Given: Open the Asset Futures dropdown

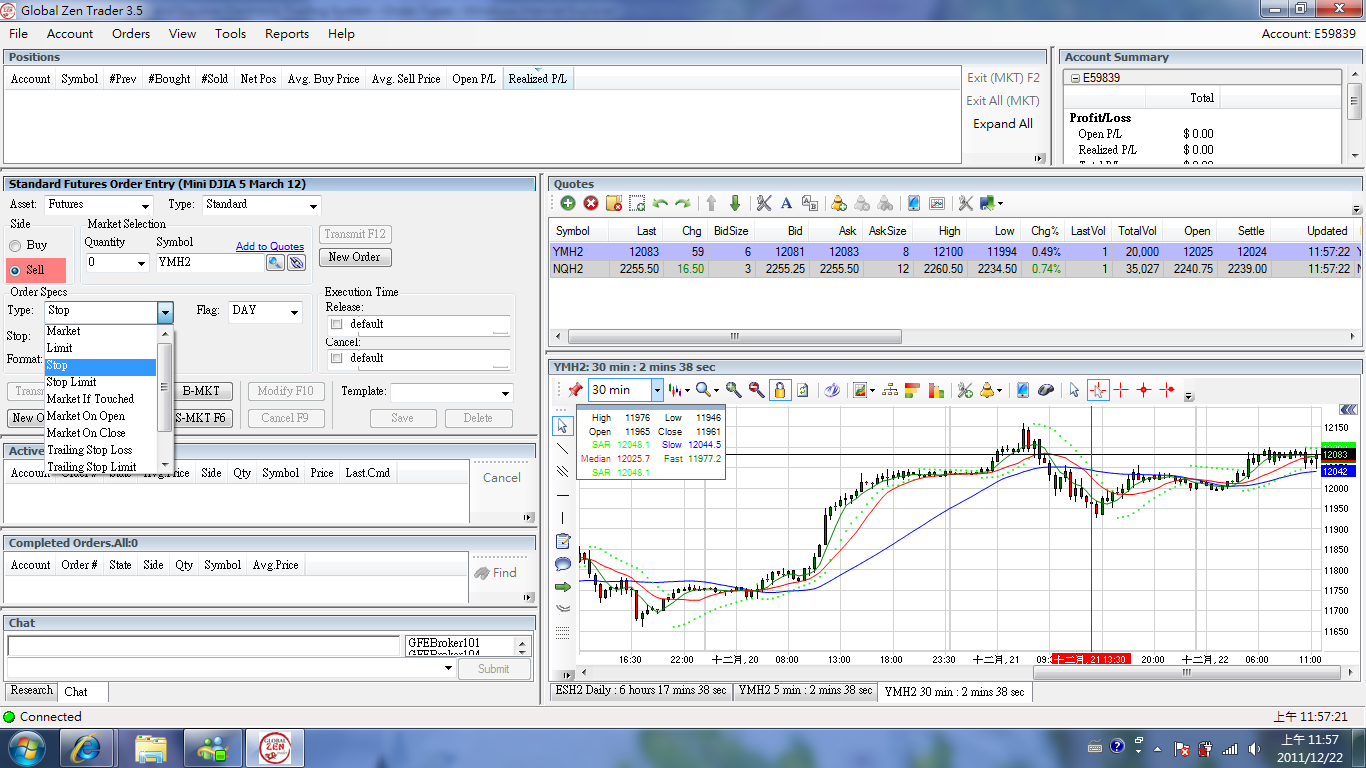Looking at the screenshot, I should click(145, 206).
